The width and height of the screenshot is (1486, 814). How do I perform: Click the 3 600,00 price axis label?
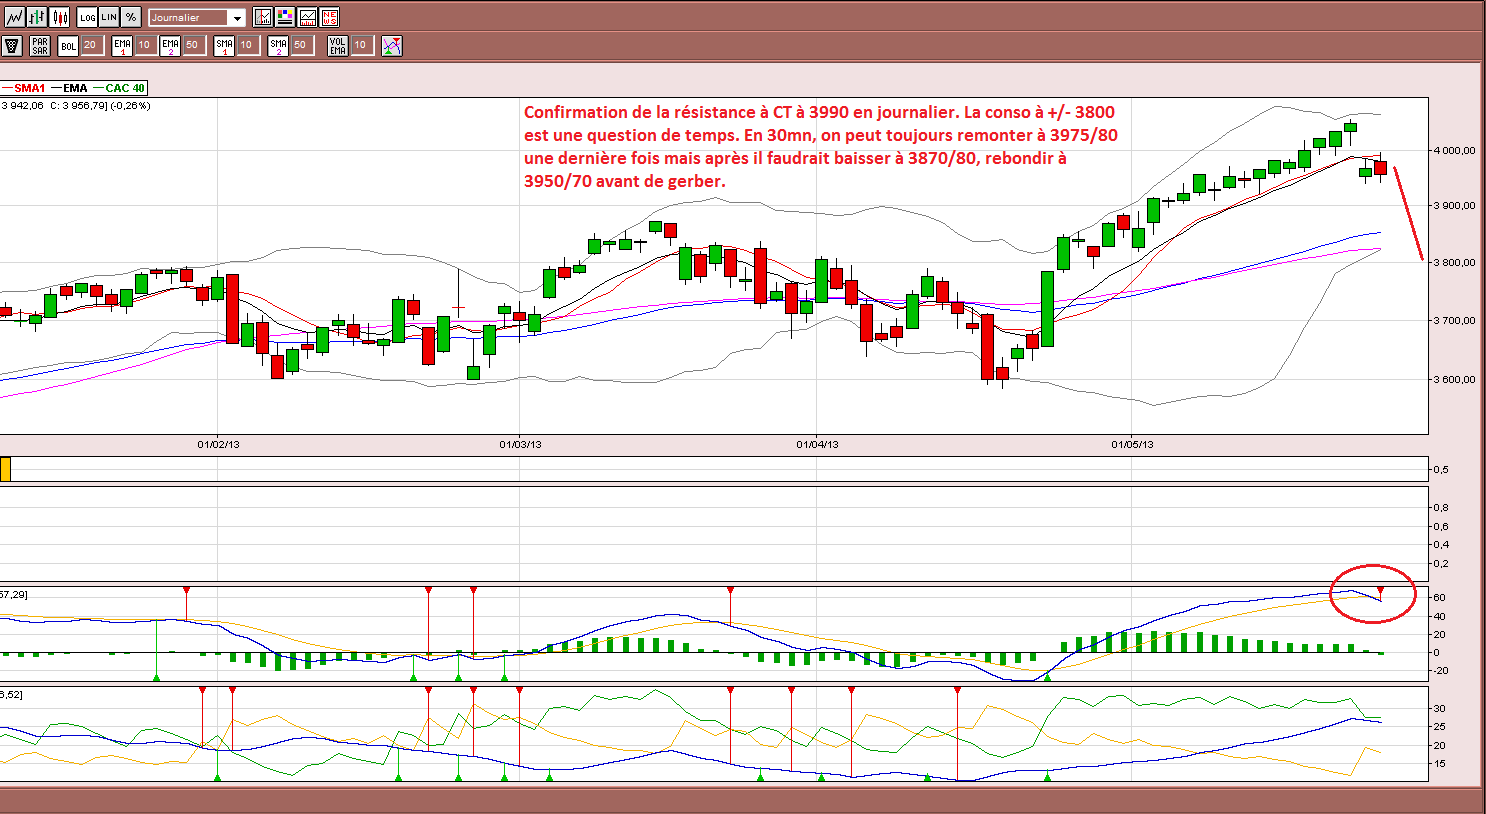tap(1454, 380)
